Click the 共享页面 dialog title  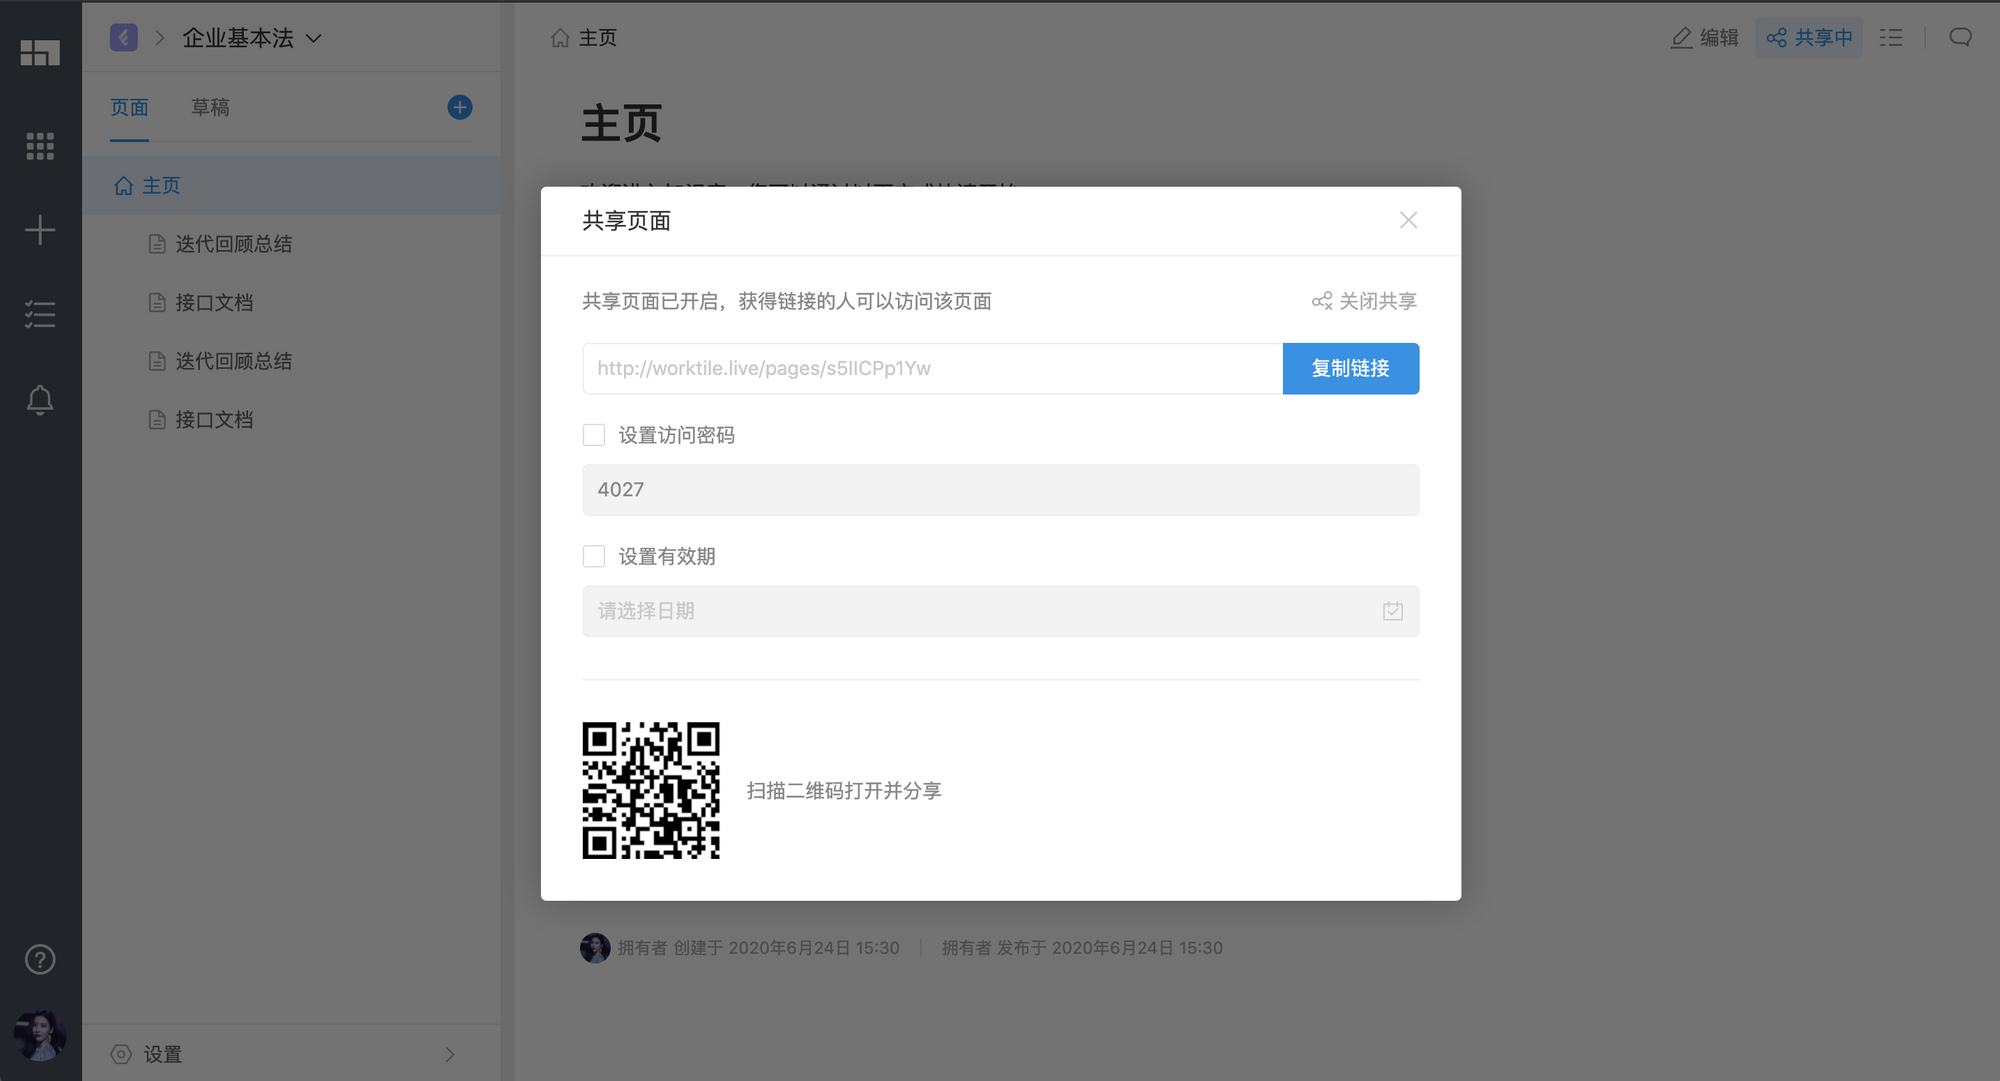tap(626, 221)
